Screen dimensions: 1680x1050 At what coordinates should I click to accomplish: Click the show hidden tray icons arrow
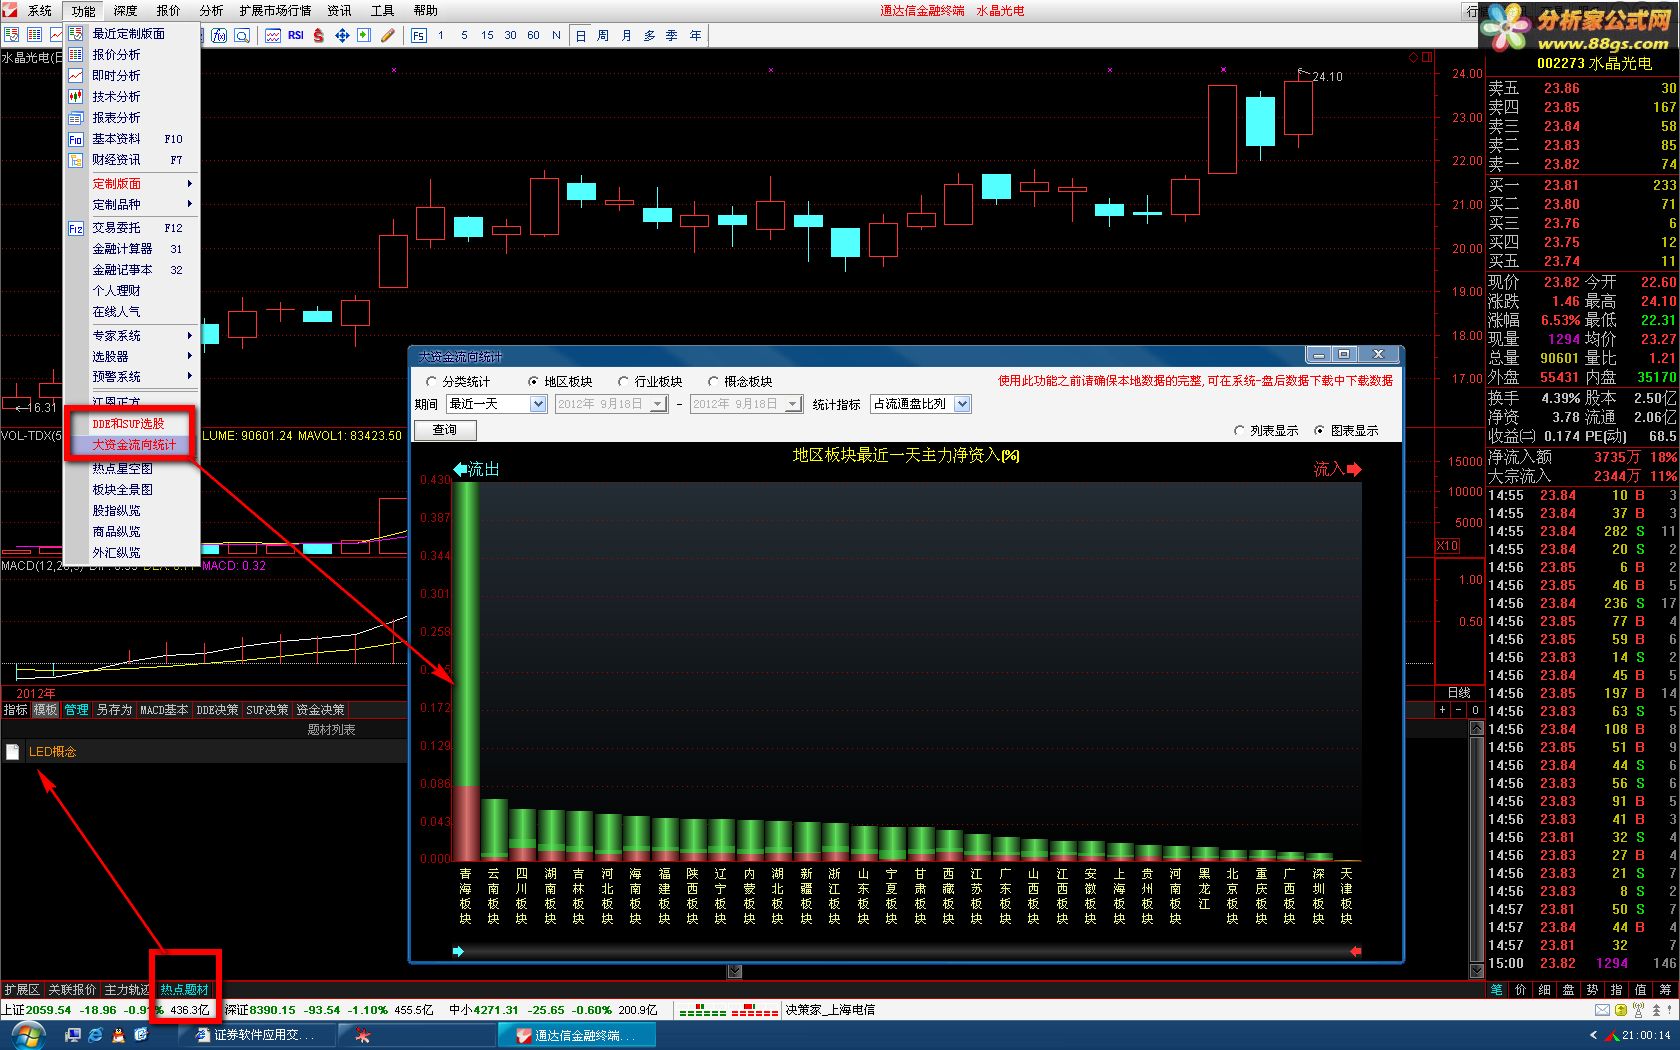[x=1593, y=1035]
